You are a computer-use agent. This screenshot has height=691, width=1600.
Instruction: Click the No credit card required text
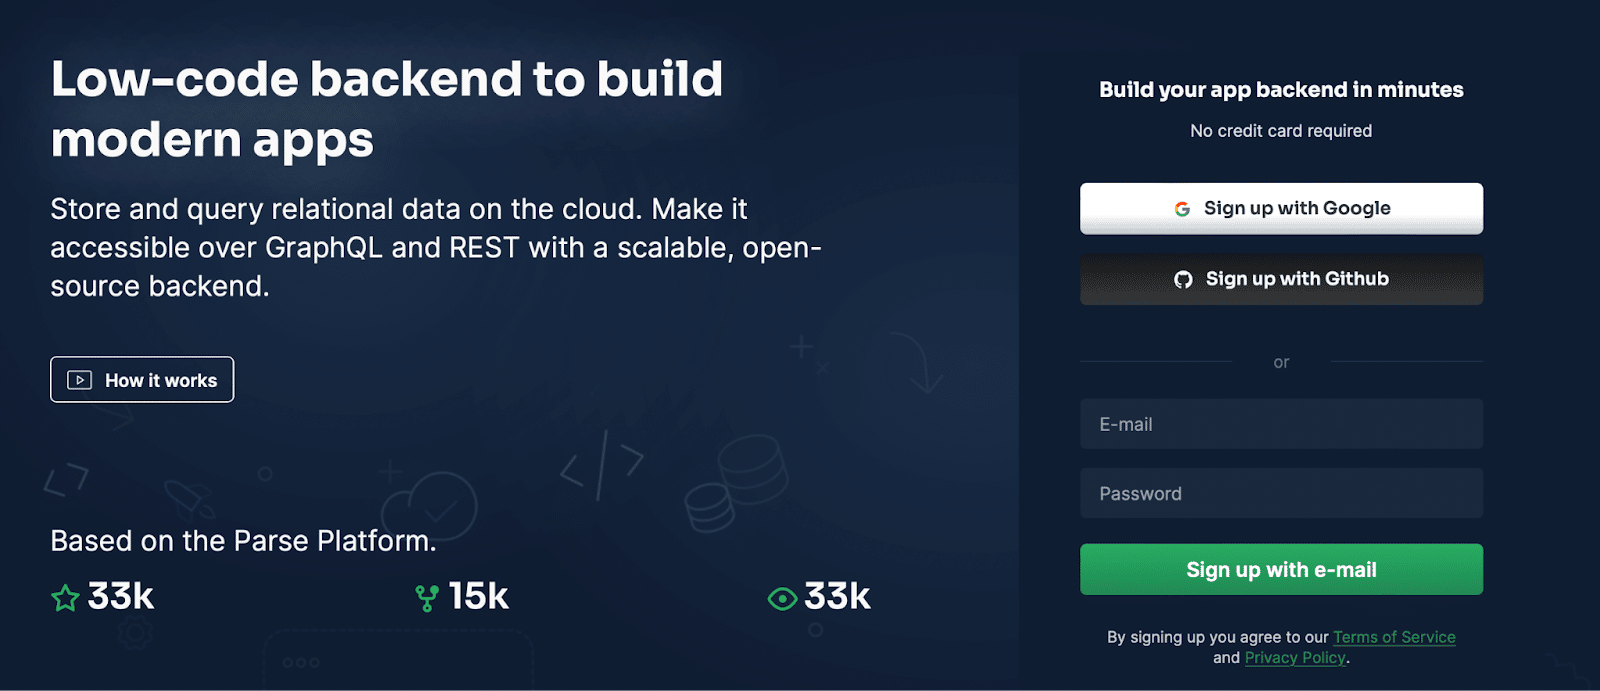[1281, 130]
